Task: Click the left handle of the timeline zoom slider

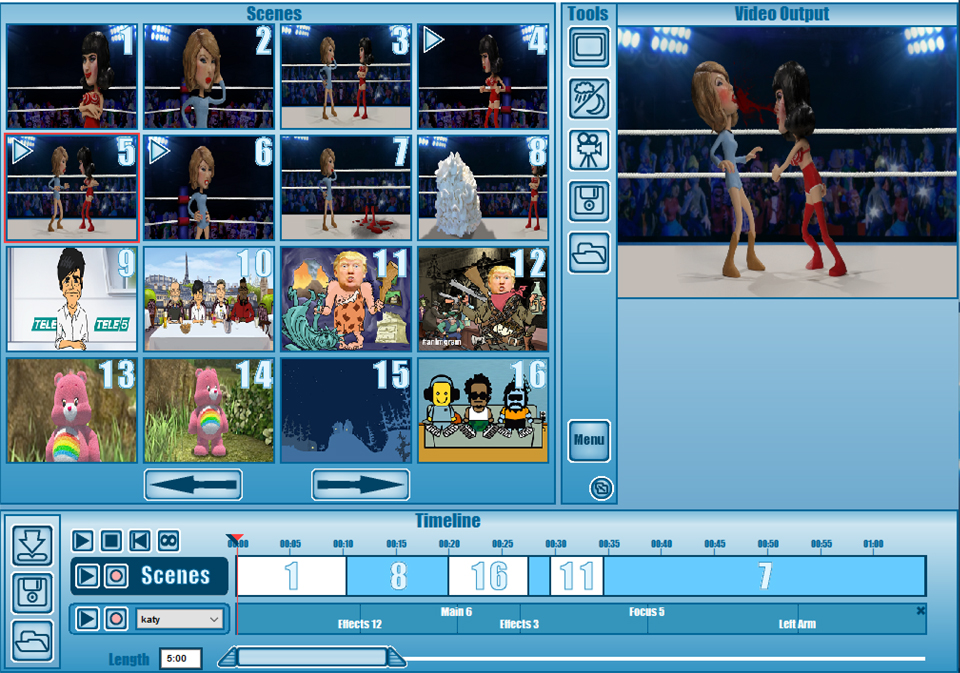Action: click(x=228, y=658)
